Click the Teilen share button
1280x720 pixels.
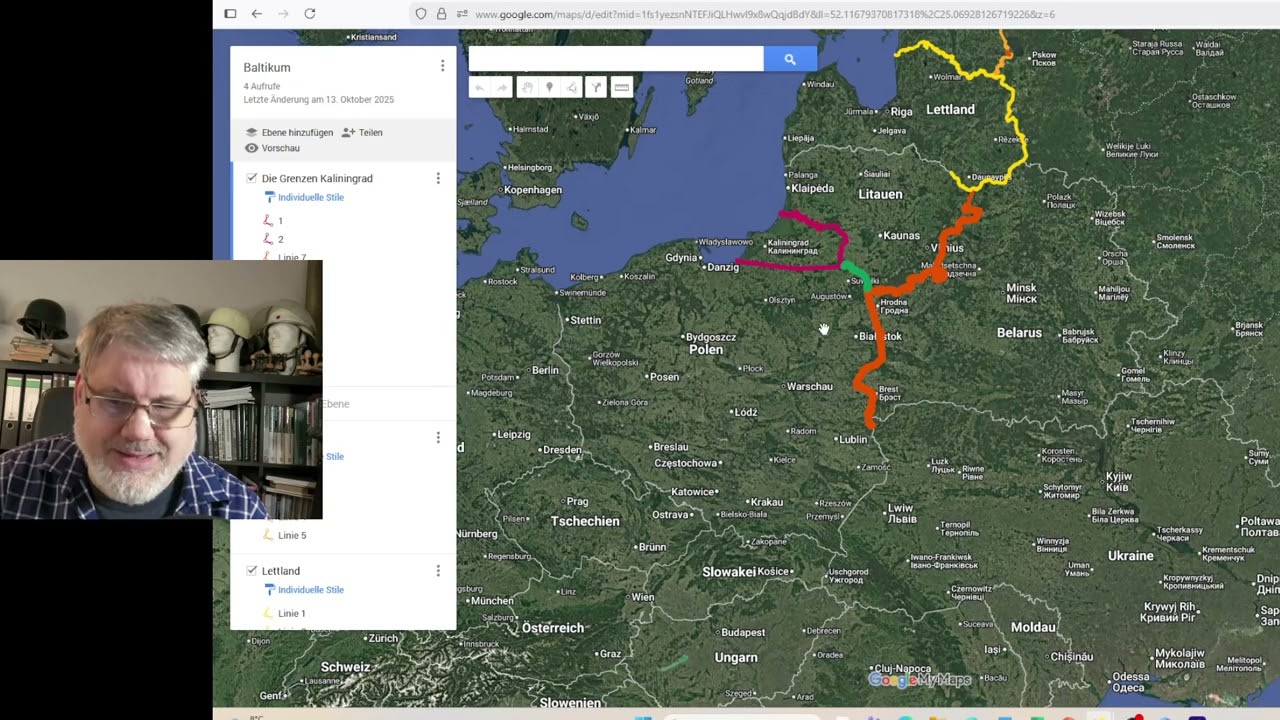(371, 132)
